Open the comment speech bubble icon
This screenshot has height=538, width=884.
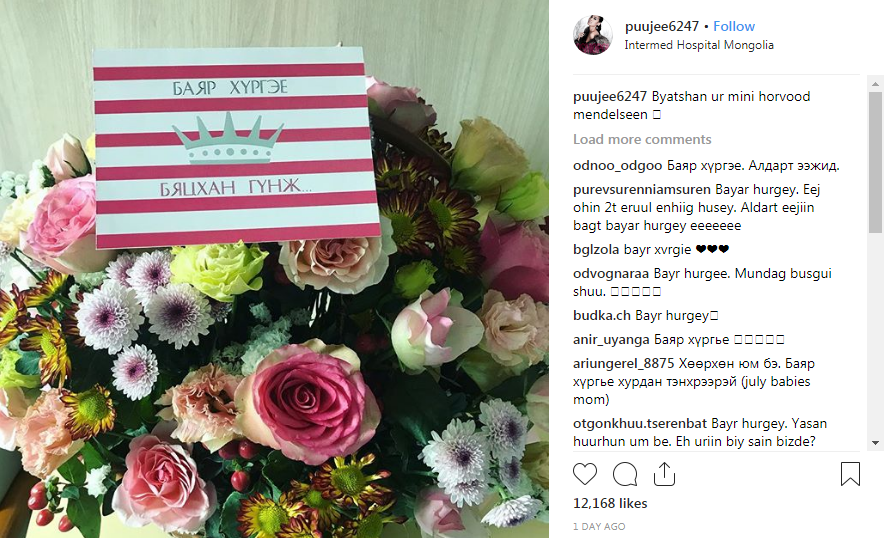[x=625, y=474]
